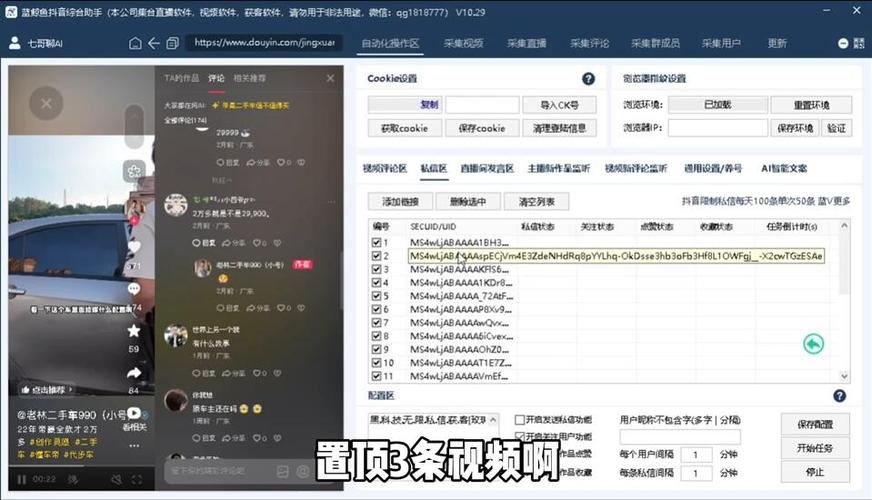872x500 pixels.
Task: Close the Douyin comments panel with its X
Action: [330, 78]
